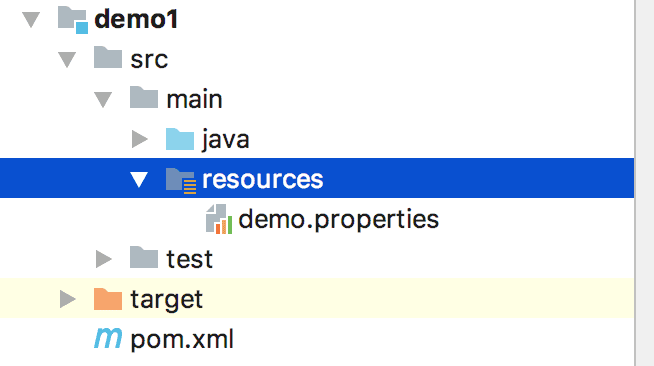Expand the target folder arrow
This screenshot has width=654, height=366.
[68, 299]
